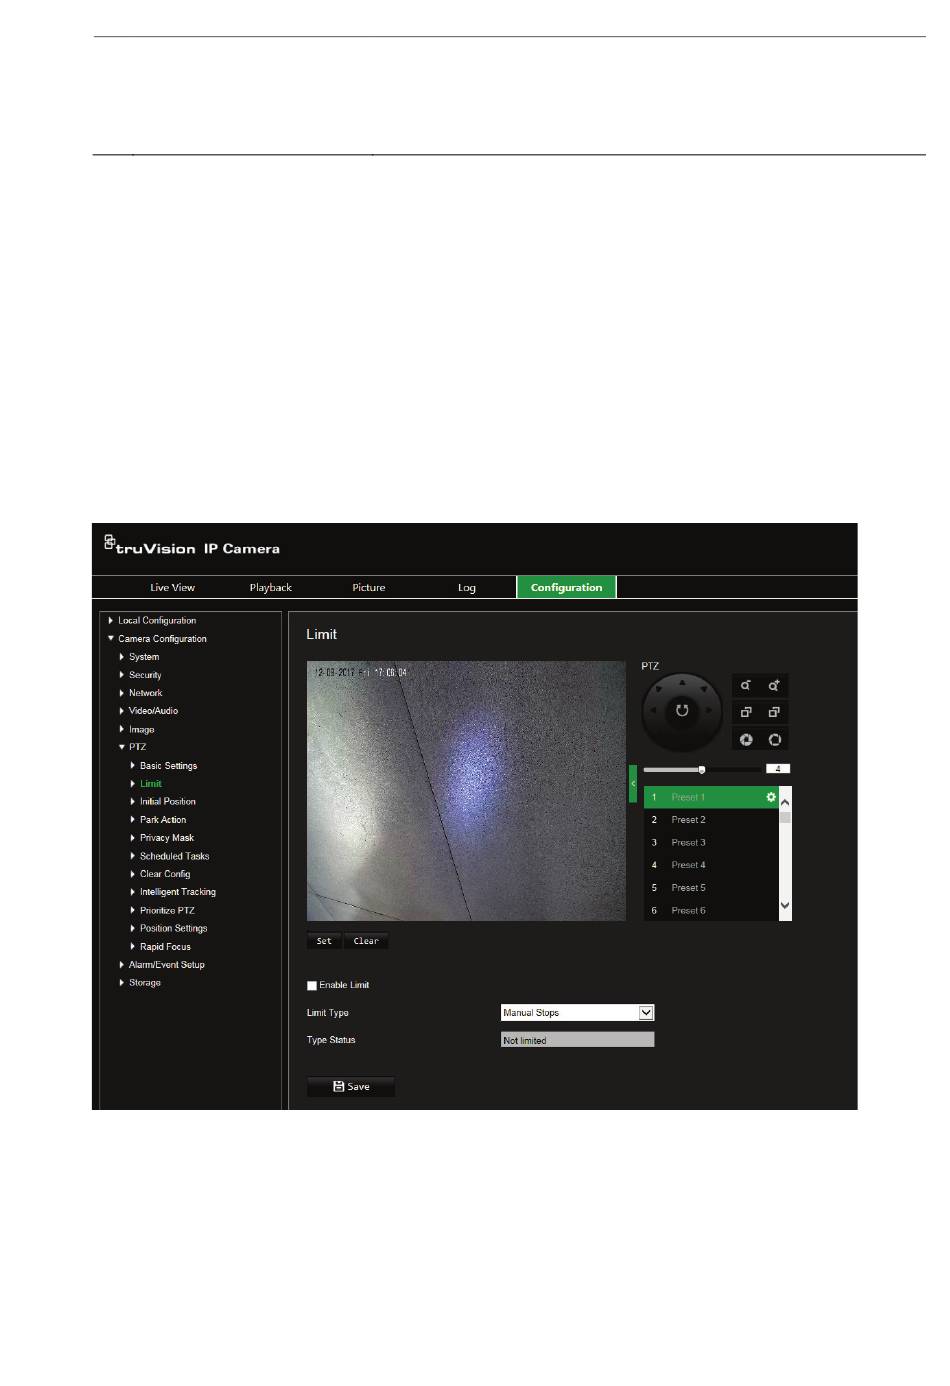Collapse the PTZ tree section

pyautogui.click(x=122, y=747)
